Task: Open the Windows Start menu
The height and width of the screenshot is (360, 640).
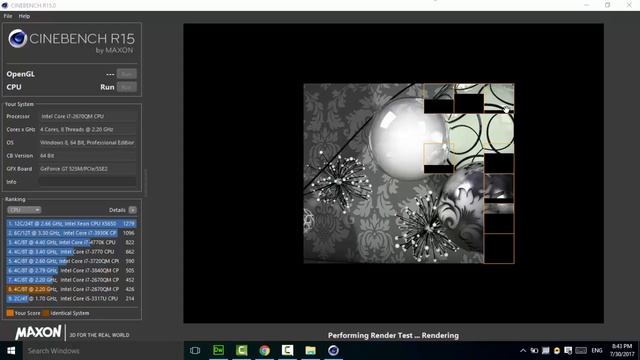Action: [x=11, y=351]
